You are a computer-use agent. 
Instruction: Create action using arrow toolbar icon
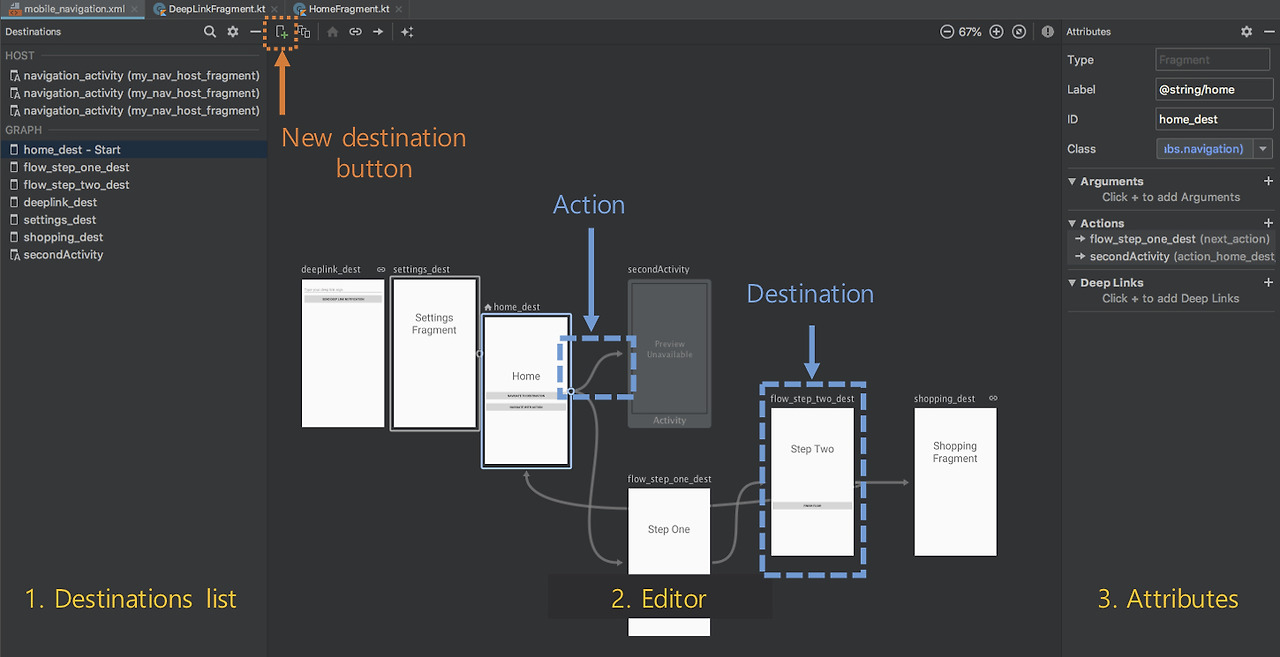point(378,31)
